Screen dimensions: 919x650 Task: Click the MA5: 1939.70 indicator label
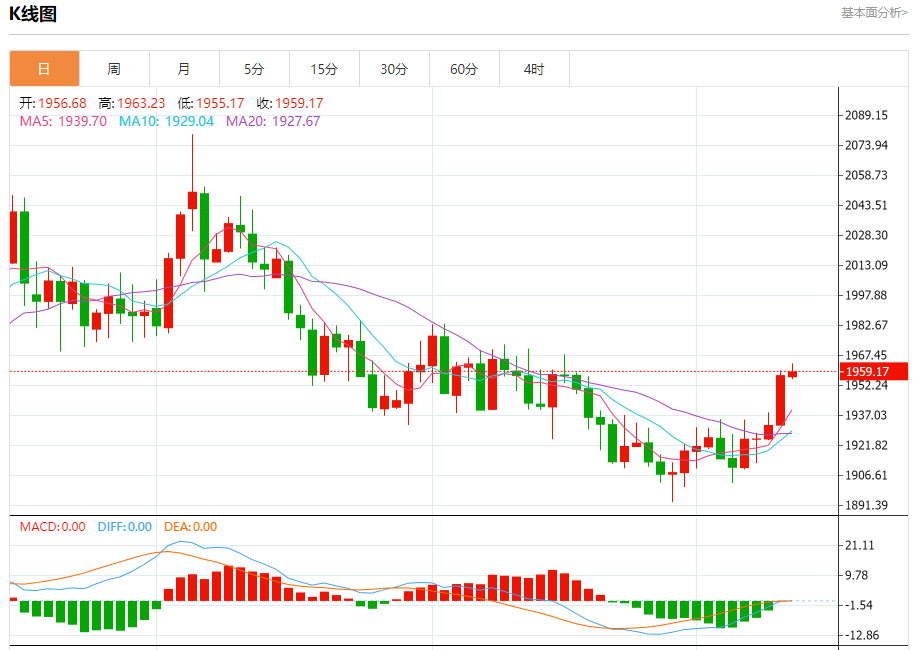pyautogui.click(x=63, y=121)
